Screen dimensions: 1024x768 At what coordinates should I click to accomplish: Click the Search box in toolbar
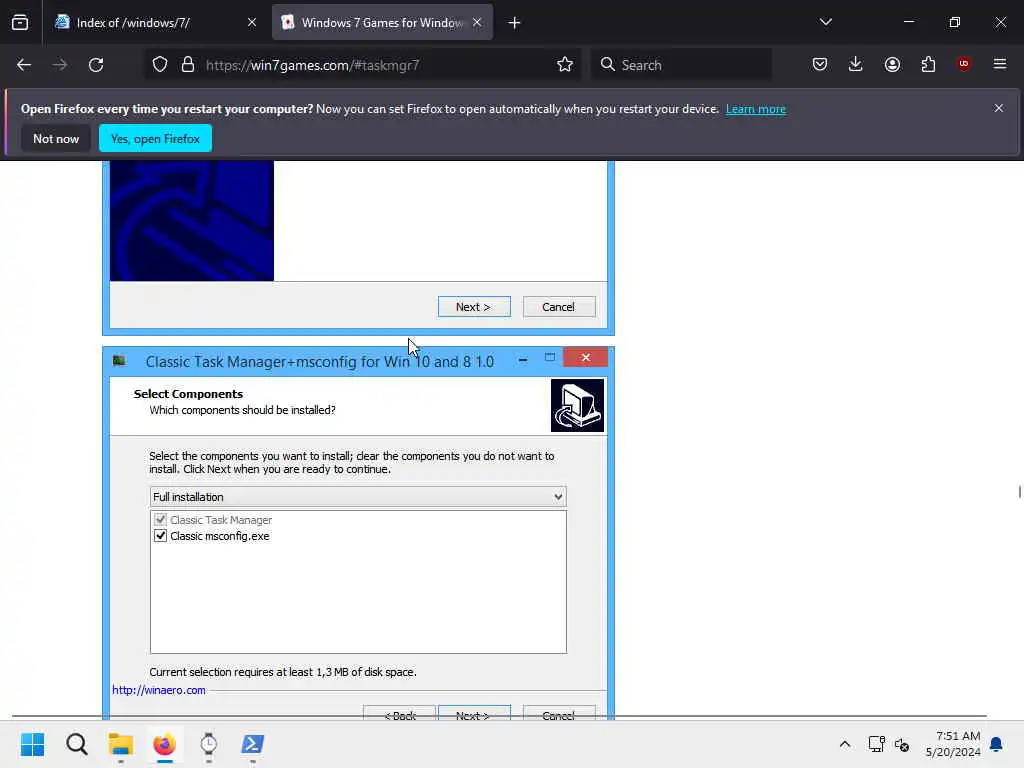[681, 65]
